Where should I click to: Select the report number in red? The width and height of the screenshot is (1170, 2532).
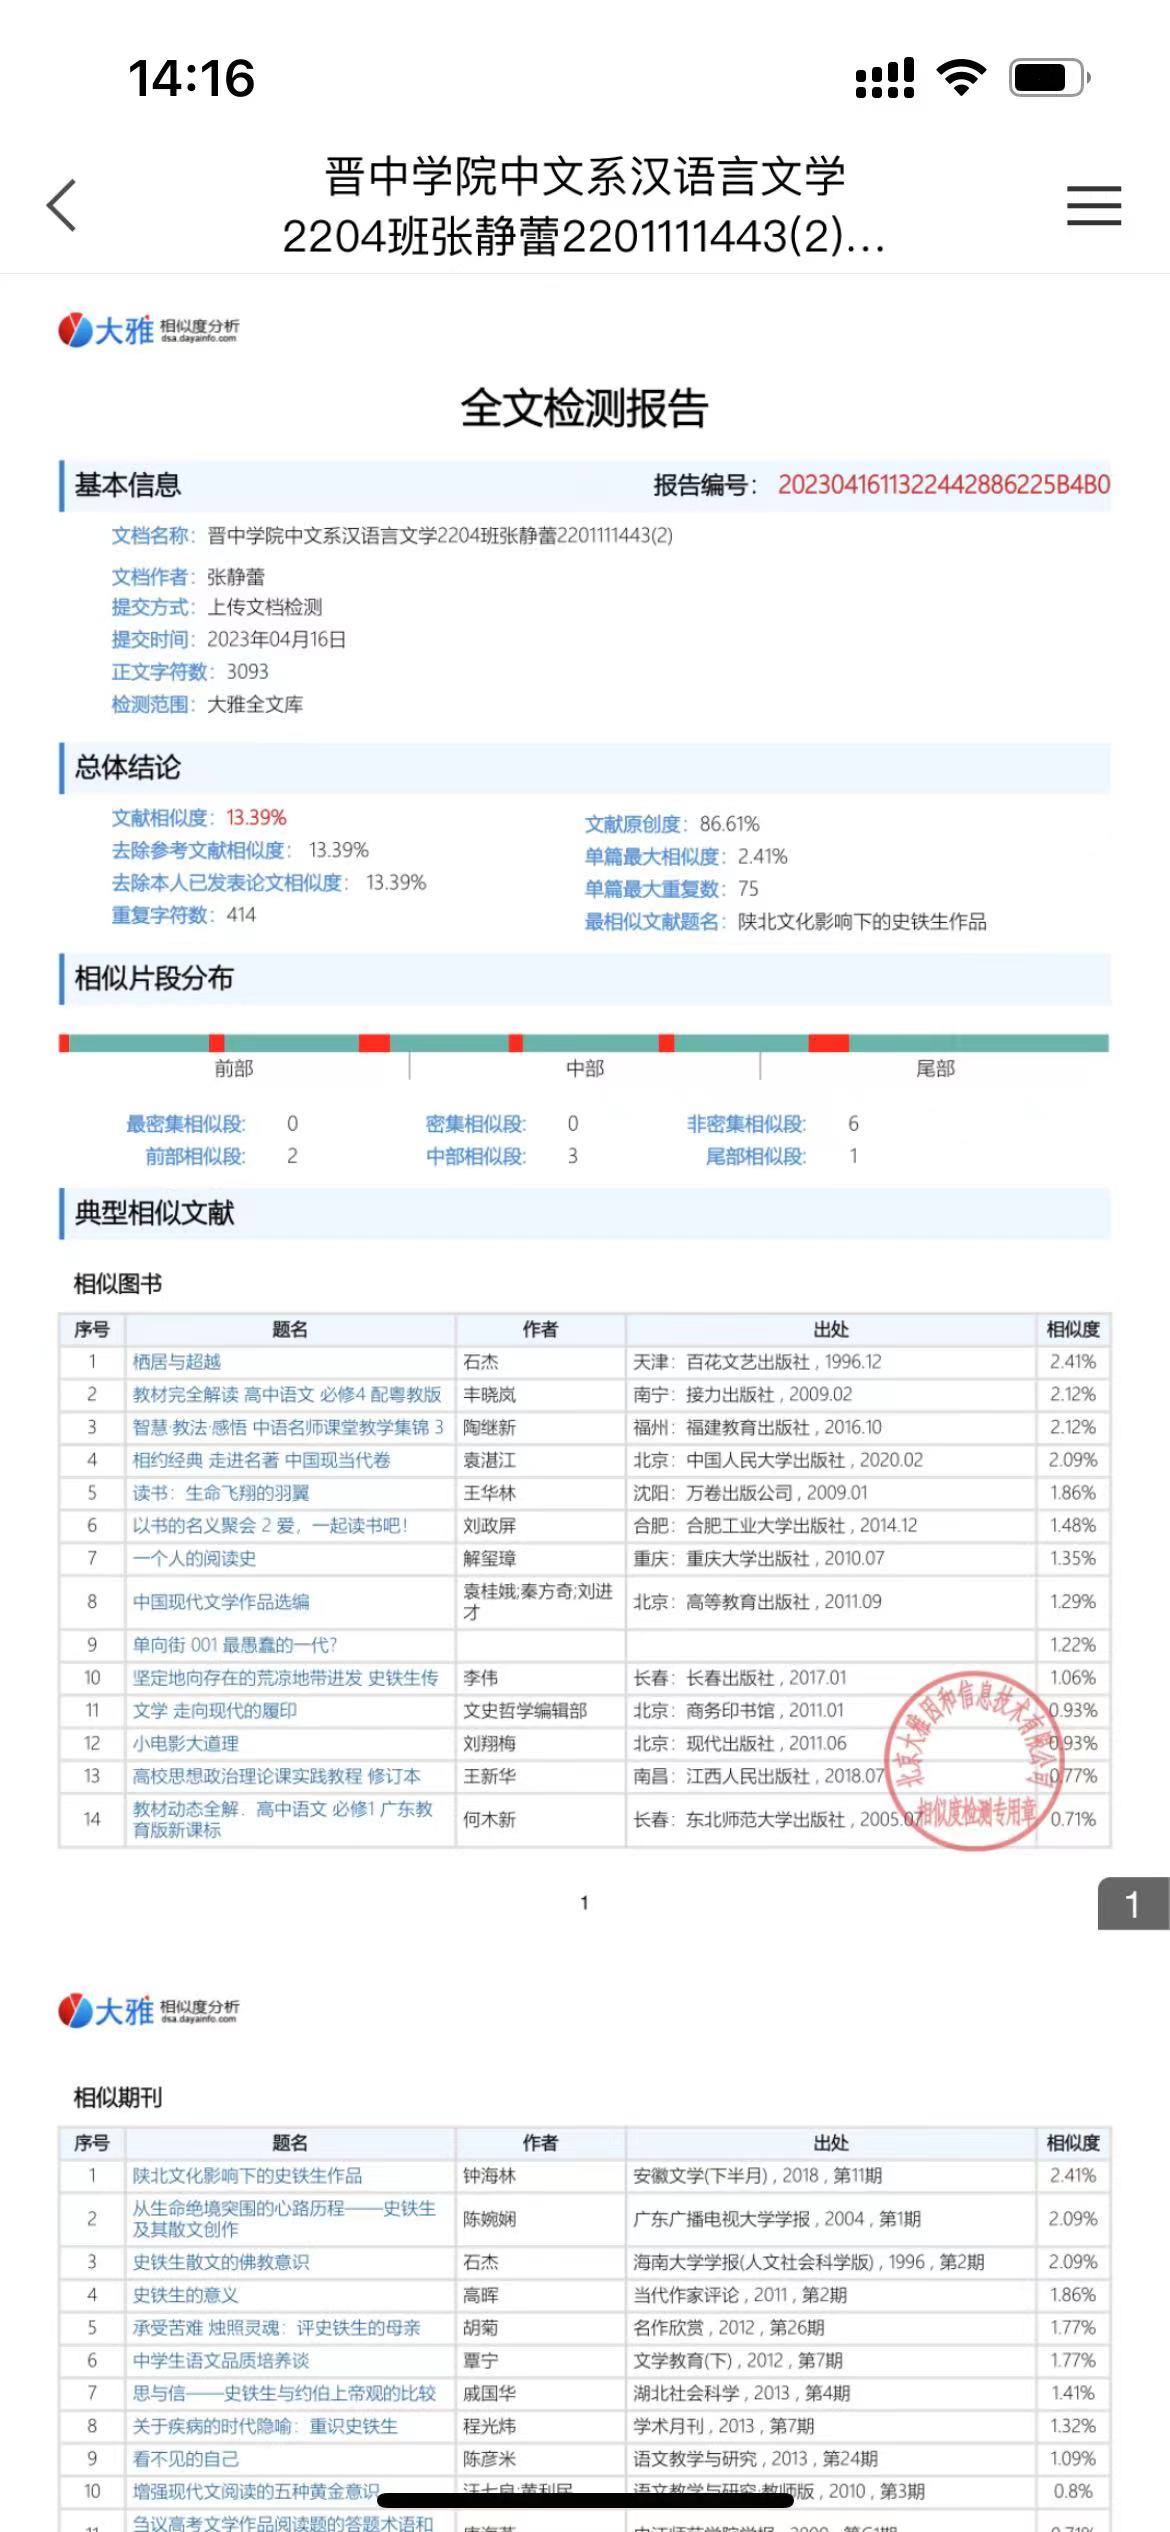point(944,485)
